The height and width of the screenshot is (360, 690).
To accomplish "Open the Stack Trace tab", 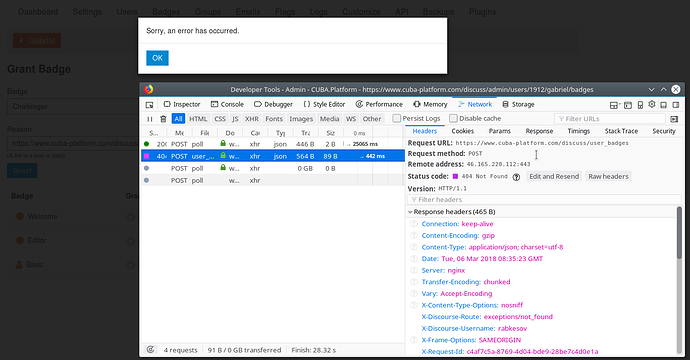I will [x=621, y=131].
